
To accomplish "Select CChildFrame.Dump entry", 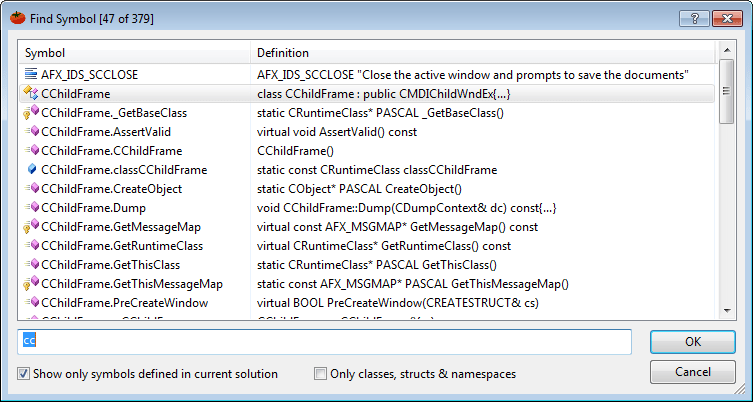I will (x=94, y=208).
